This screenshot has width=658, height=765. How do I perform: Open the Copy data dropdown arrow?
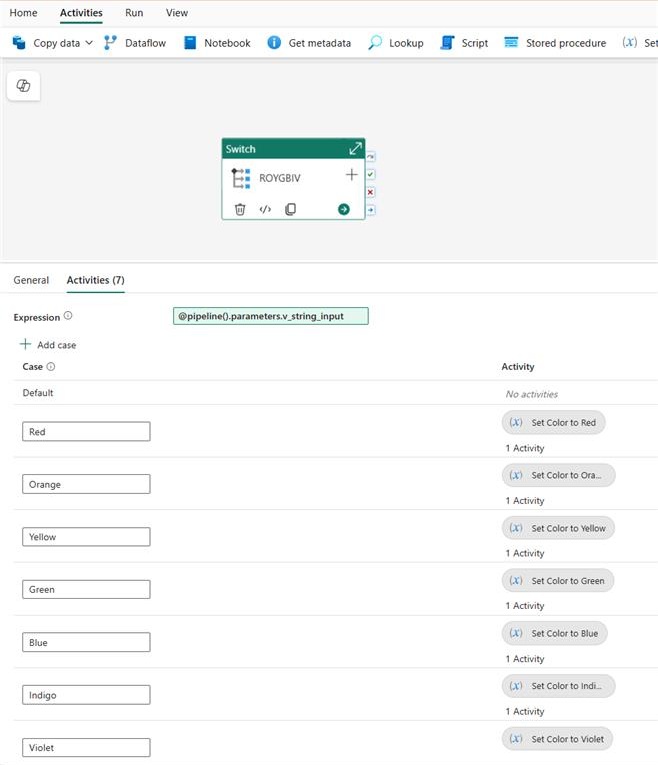point(89,43)
